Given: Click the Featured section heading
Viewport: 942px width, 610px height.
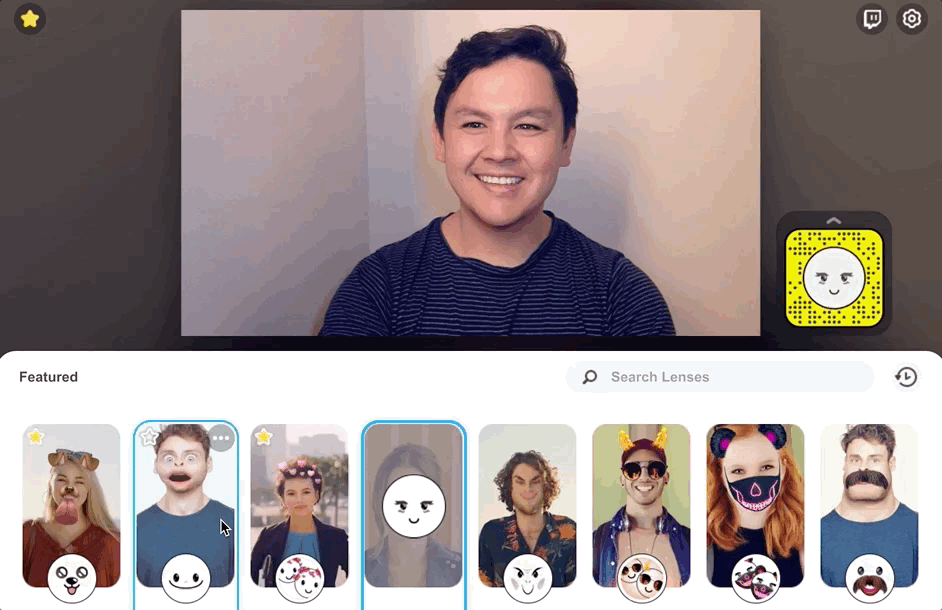Looking at the screenshot, I should click(x=49, y=377).
